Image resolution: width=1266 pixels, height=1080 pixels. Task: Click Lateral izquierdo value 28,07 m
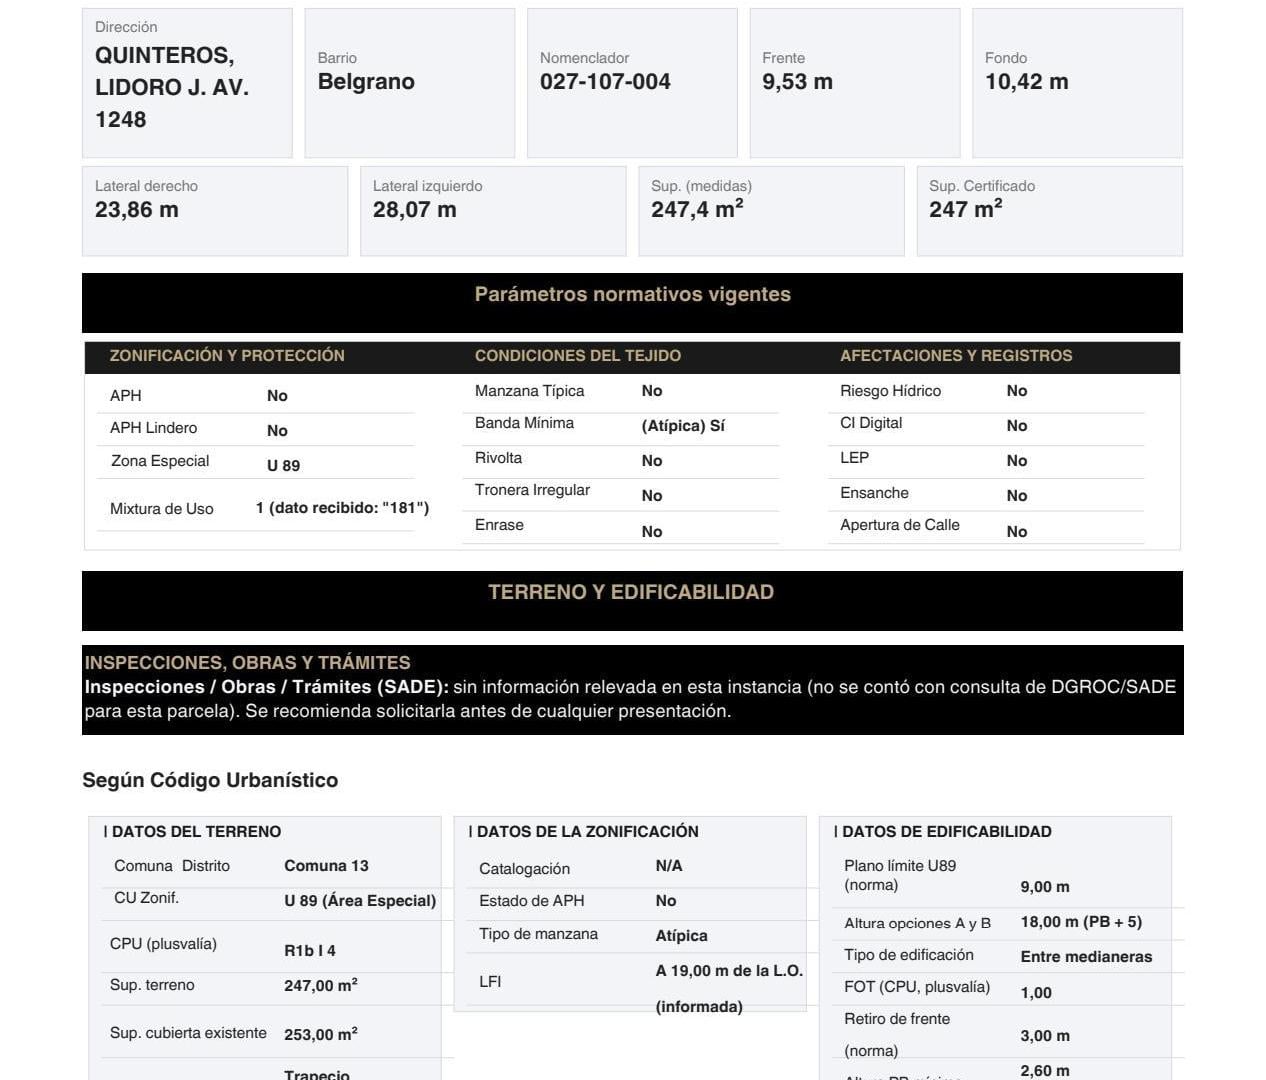(x=415, y=210)
